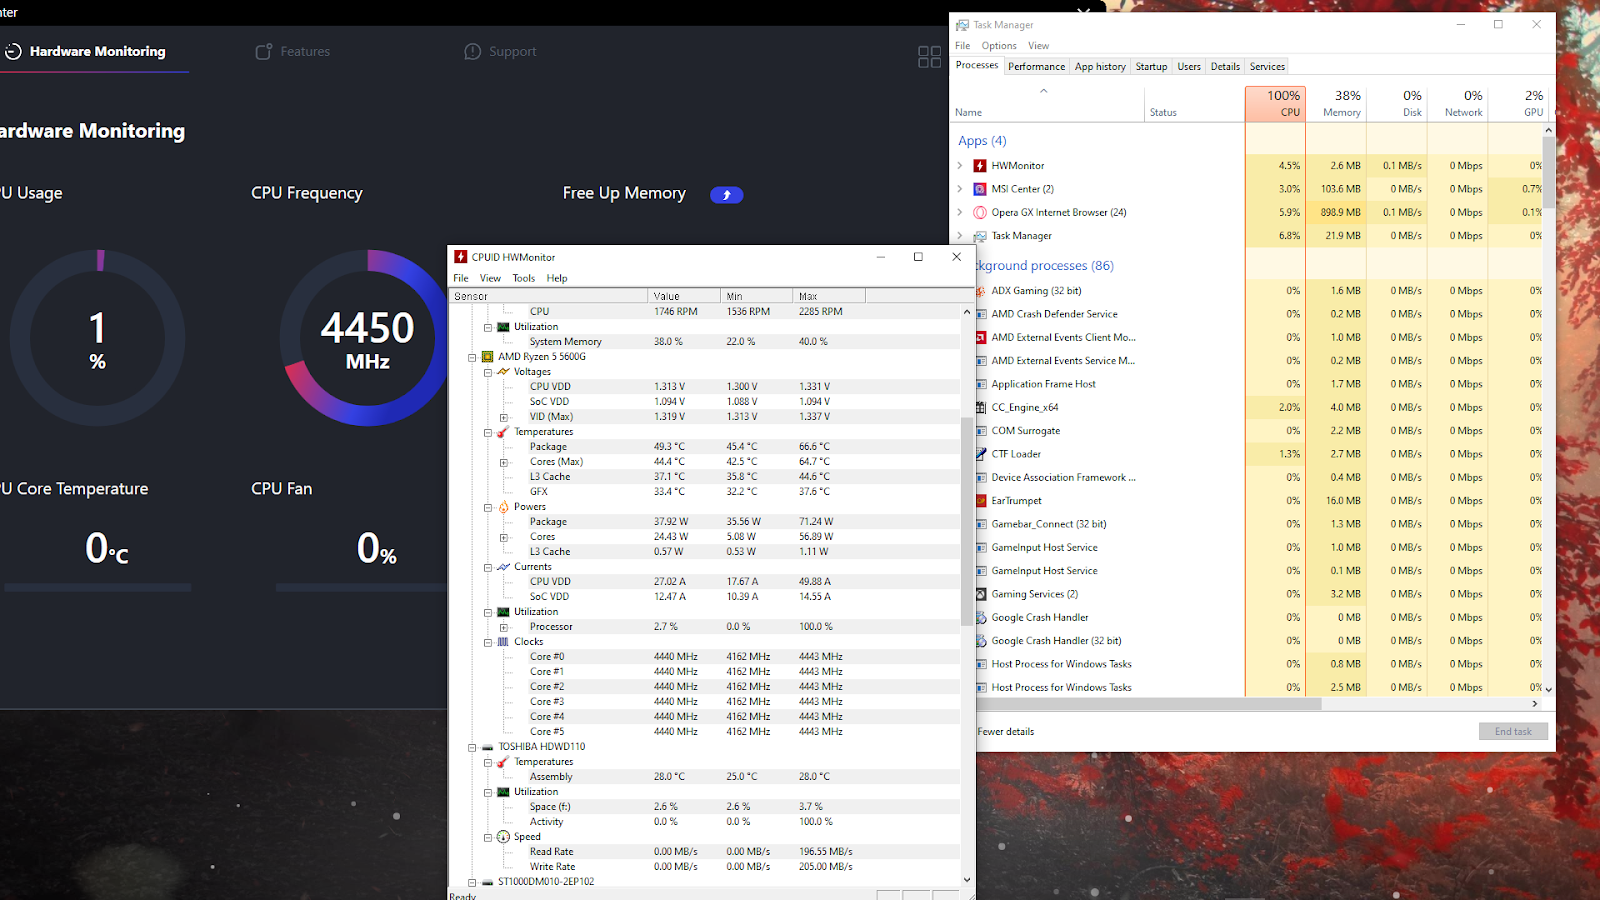This screenshot has height=900, width=1600.
Task: Select the Write Rate row under TOSHIBA
Action: 704,867
